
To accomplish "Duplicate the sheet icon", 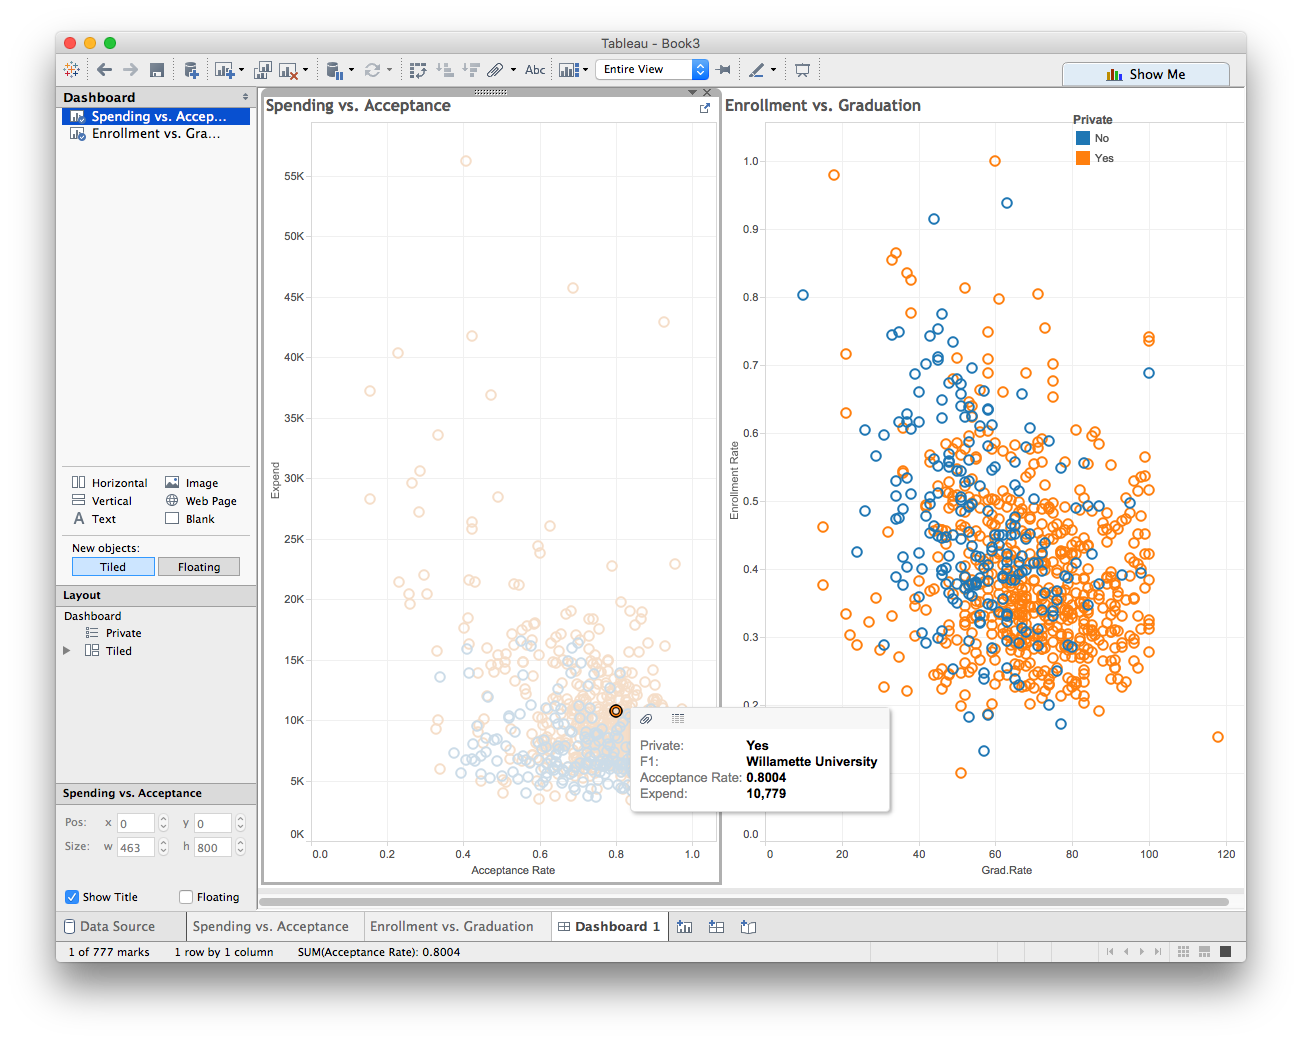I will click(x=262, y=70).
